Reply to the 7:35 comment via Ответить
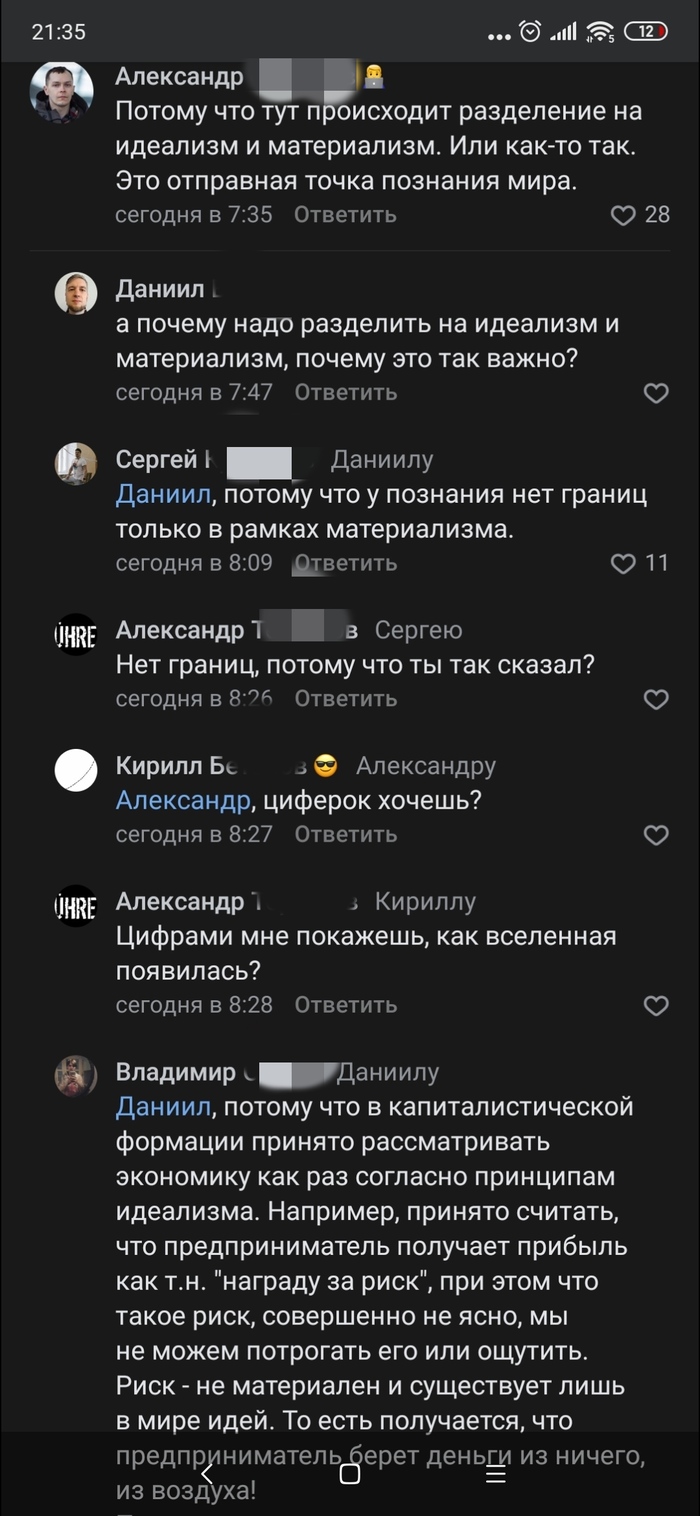This screenshot has height=1516, width=700. [345, 215]
